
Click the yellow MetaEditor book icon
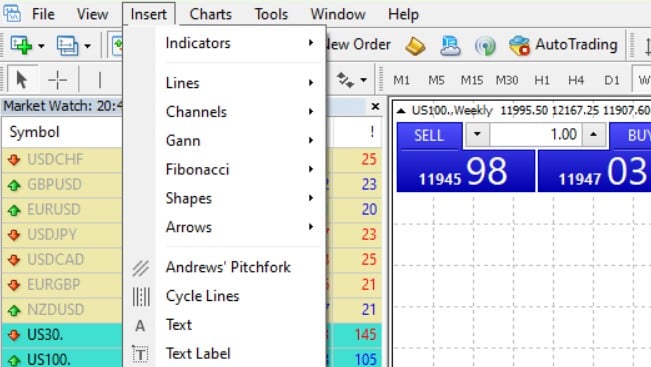tap(415, 46)
